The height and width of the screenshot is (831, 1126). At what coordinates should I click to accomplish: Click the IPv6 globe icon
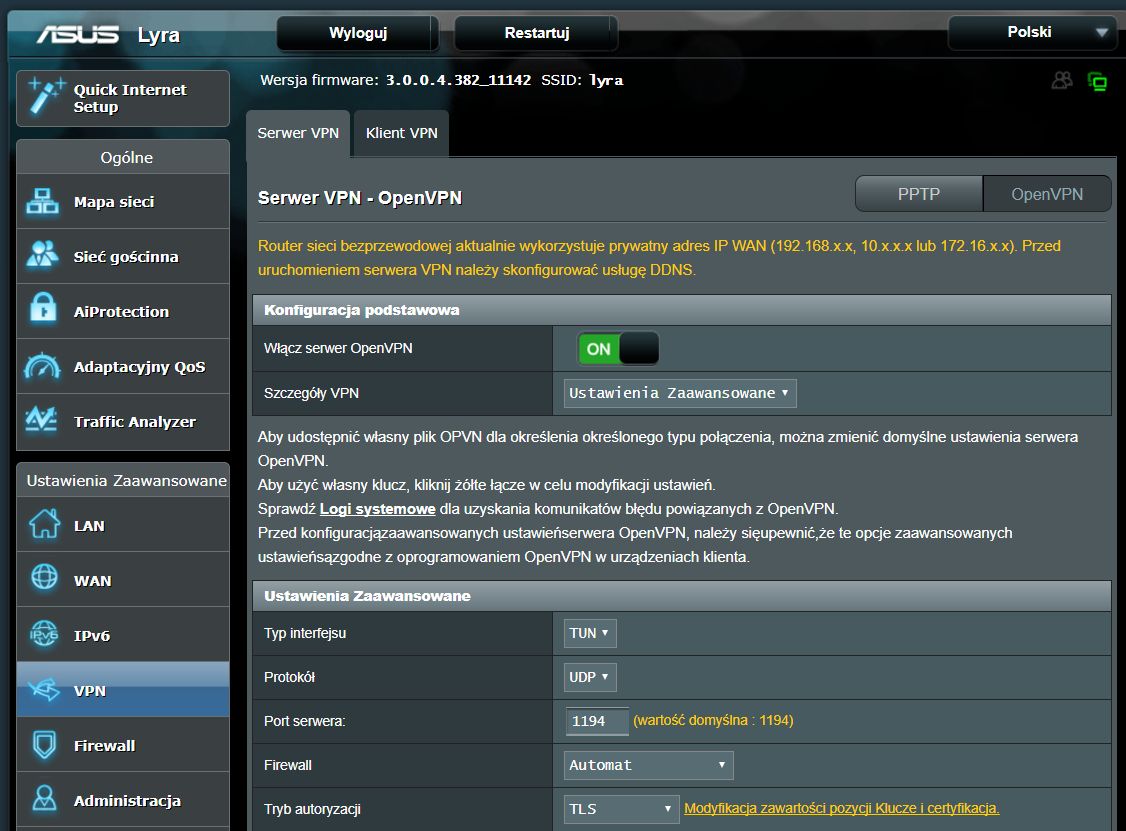pos(44,633)
